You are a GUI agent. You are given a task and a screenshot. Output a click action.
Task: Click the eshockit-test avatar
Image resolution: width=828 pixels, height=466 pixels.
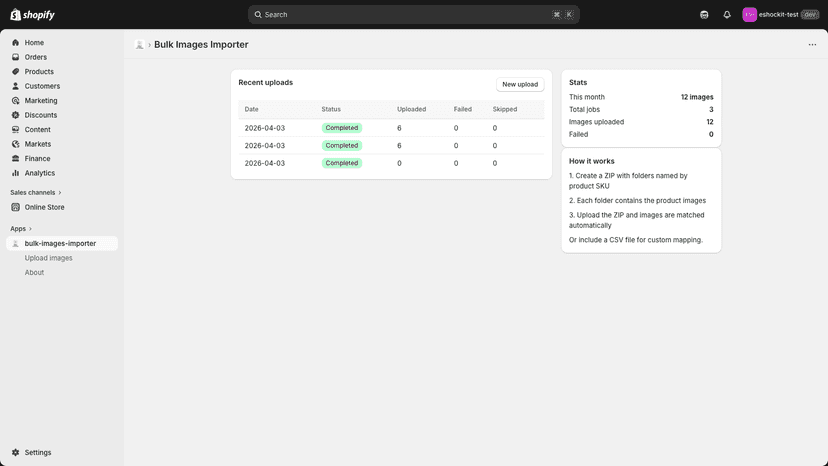749,15
